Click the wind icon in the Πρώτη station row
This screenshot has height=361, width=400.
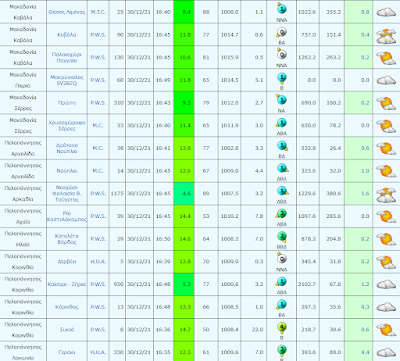[281, 100]
